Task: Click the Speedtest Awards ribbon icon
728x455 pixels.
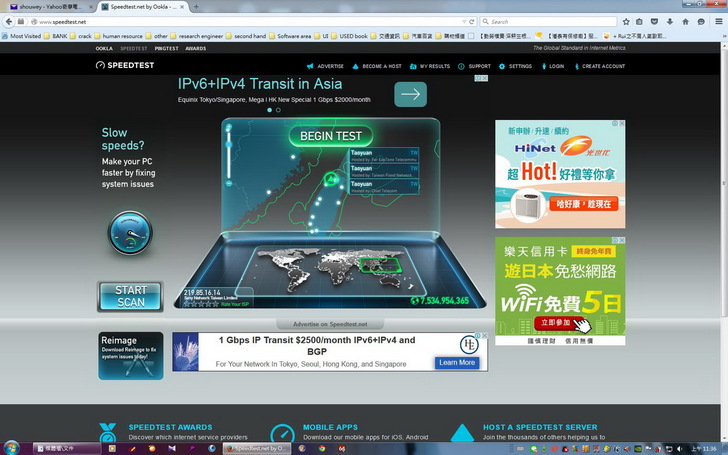Action: [108, 432]
